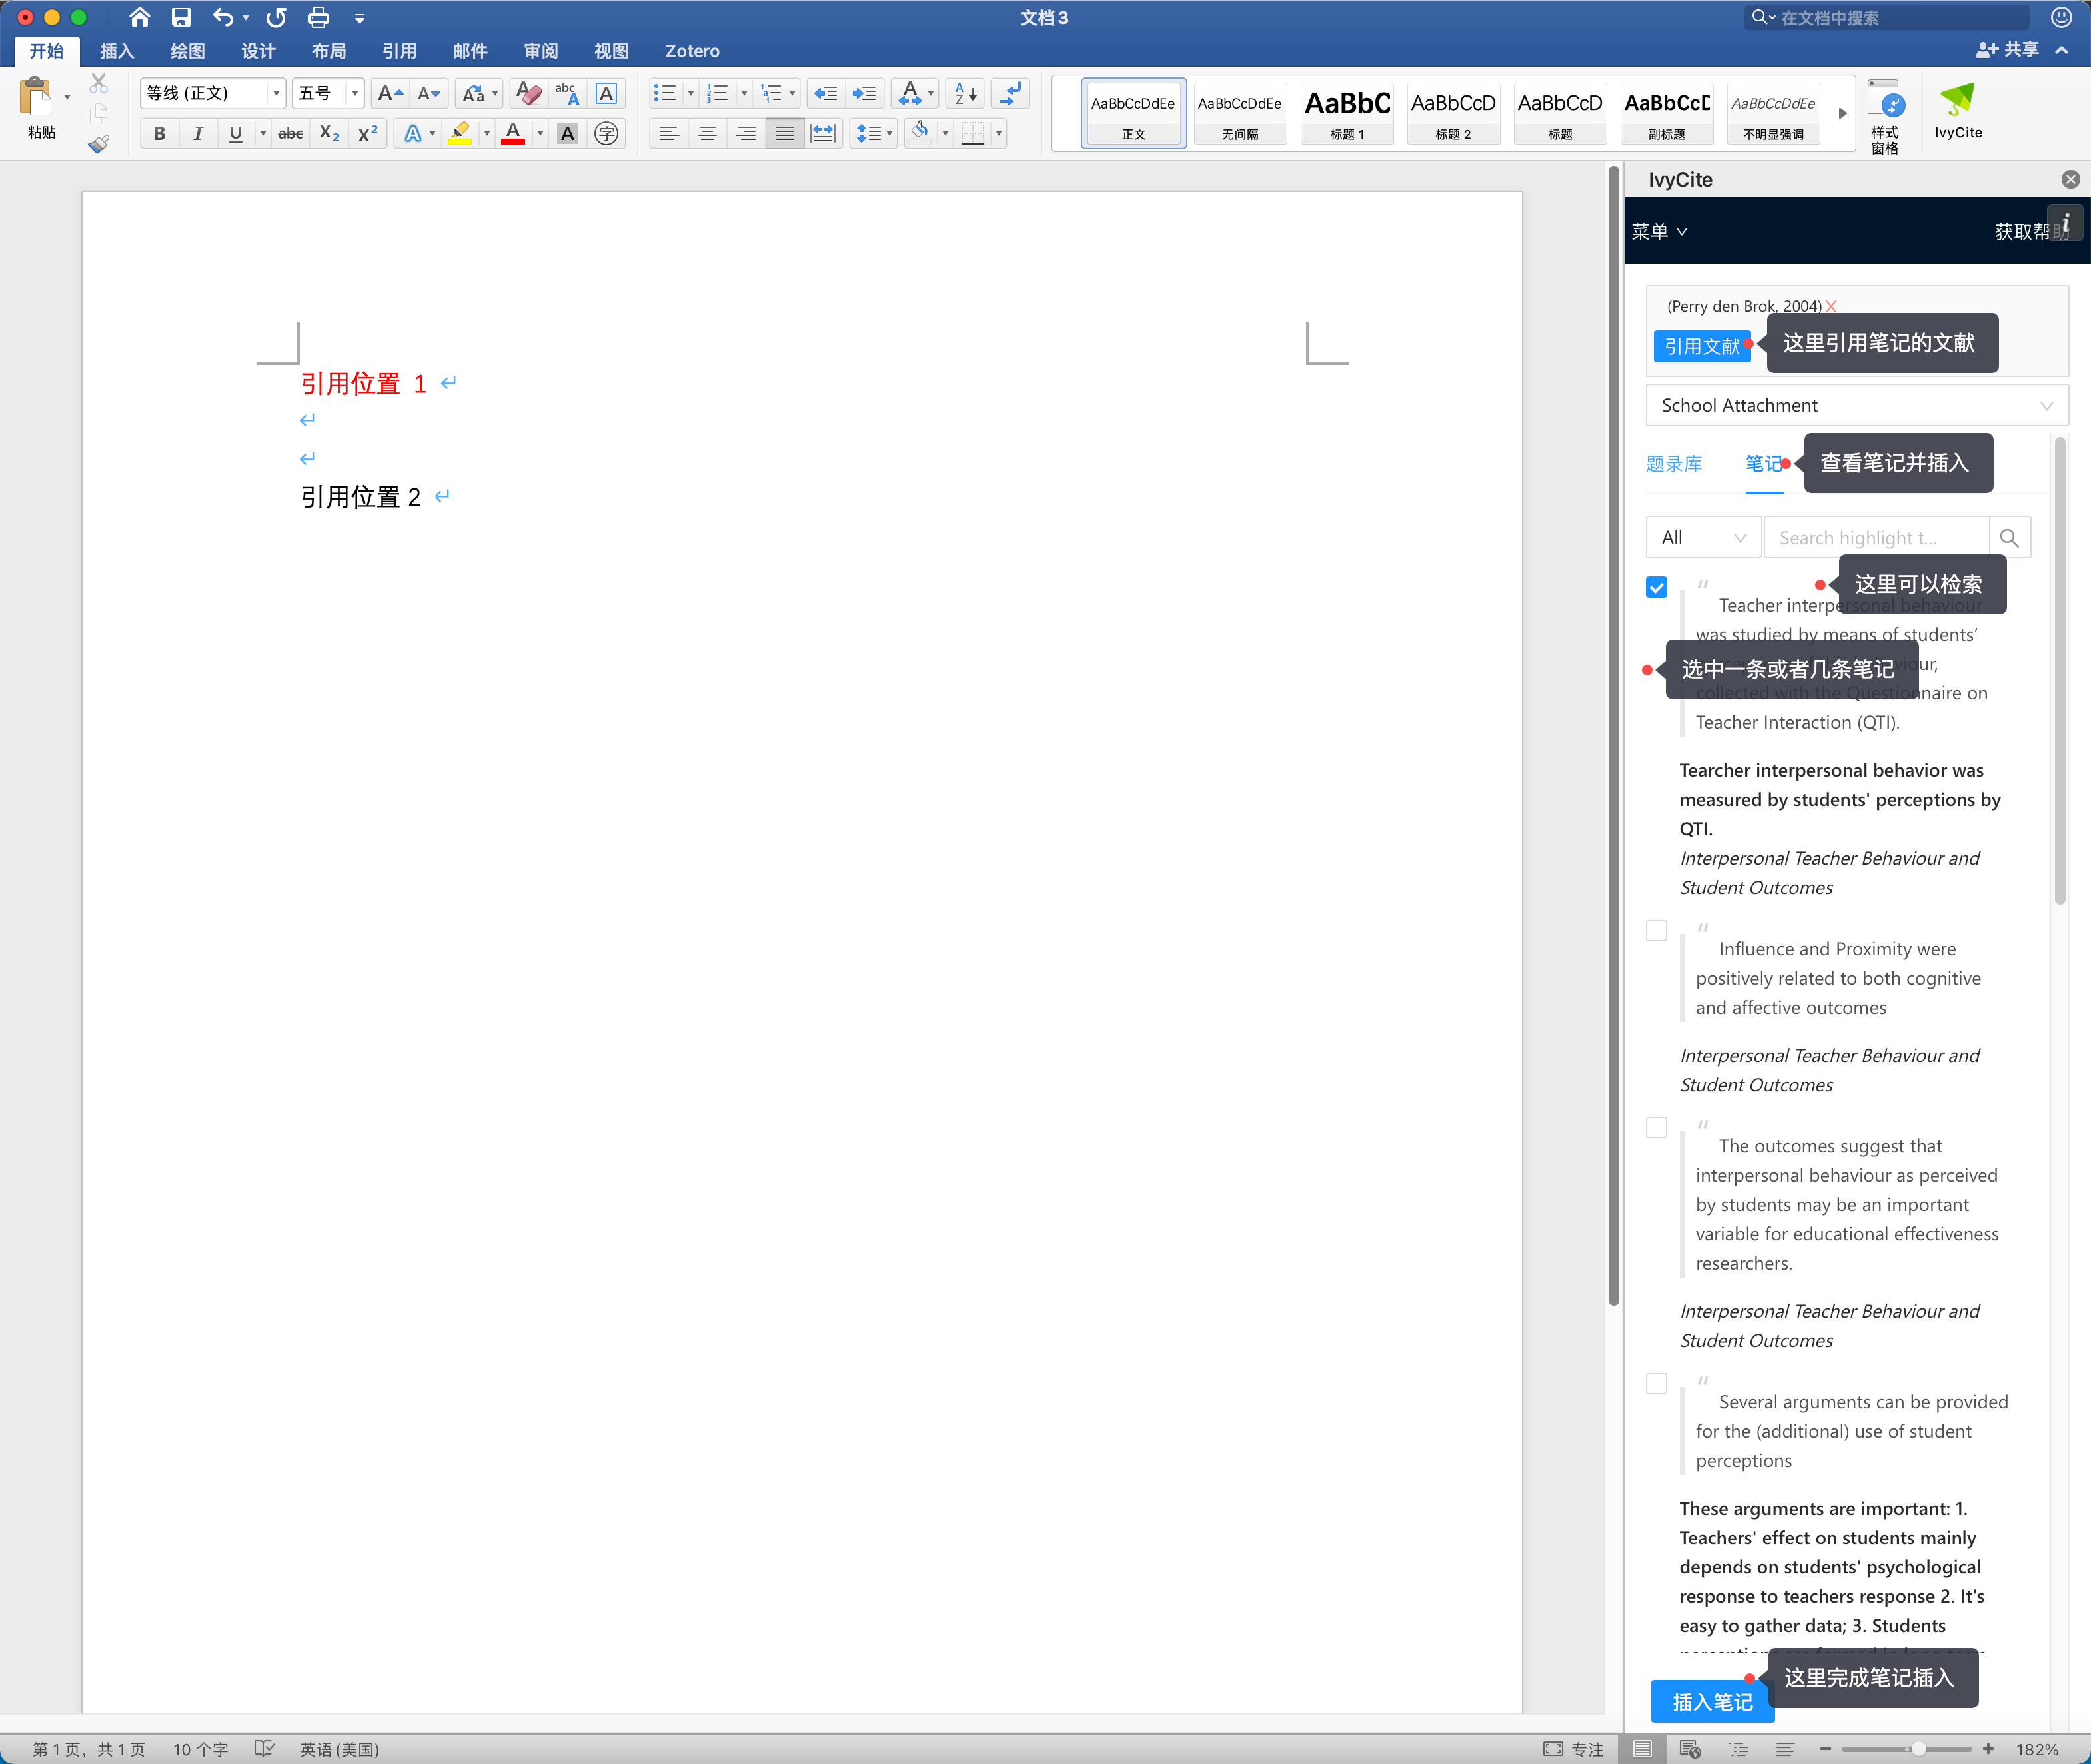
Task: Click the IvyCite ribbon icon
Action: pos(1957,110)
